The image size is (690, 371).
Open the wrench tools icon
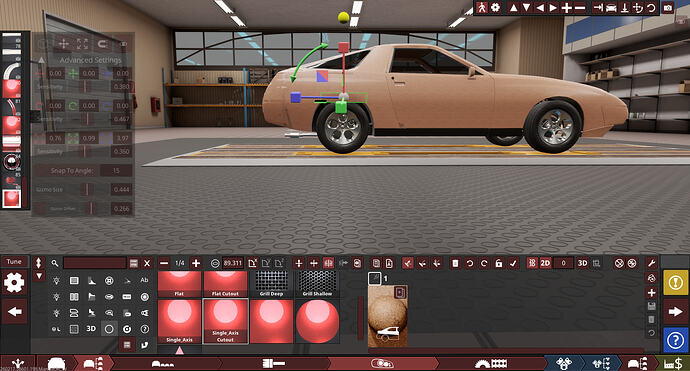(652, 263)
